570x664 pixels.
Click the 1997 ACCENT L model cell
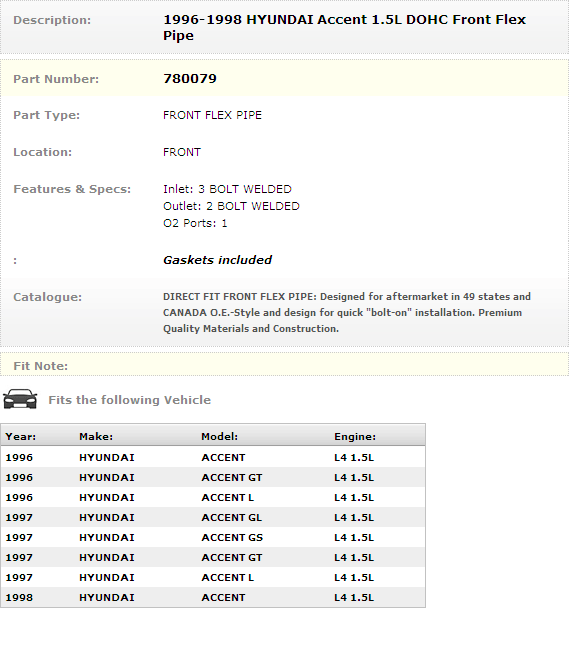point(227,578)
